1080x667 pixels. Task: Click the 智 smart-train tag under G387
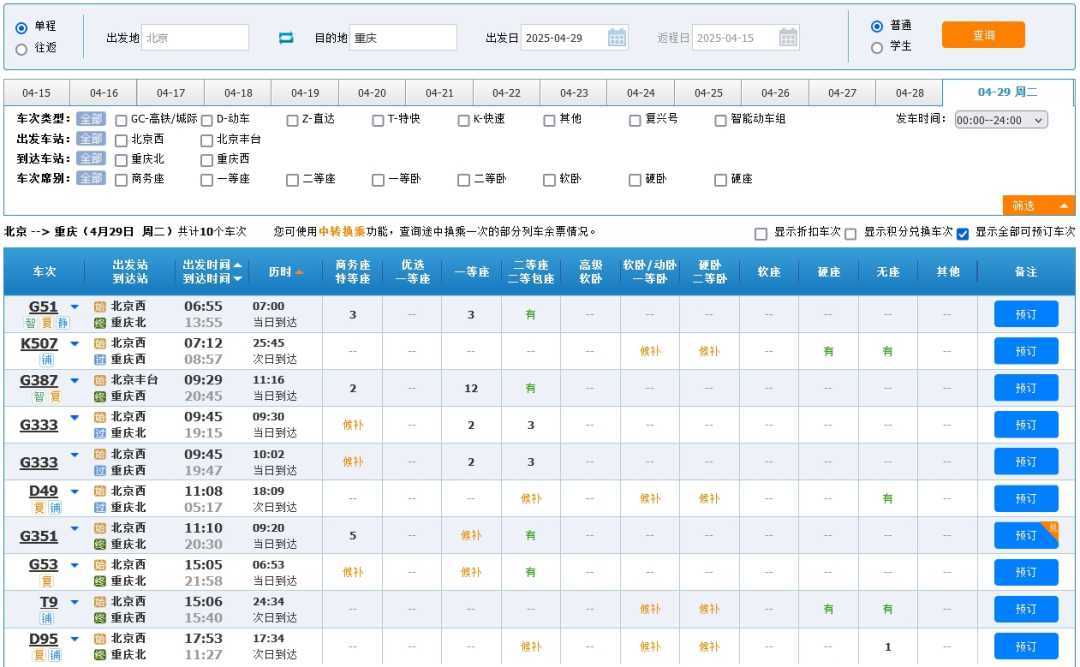tap(39, 396)
